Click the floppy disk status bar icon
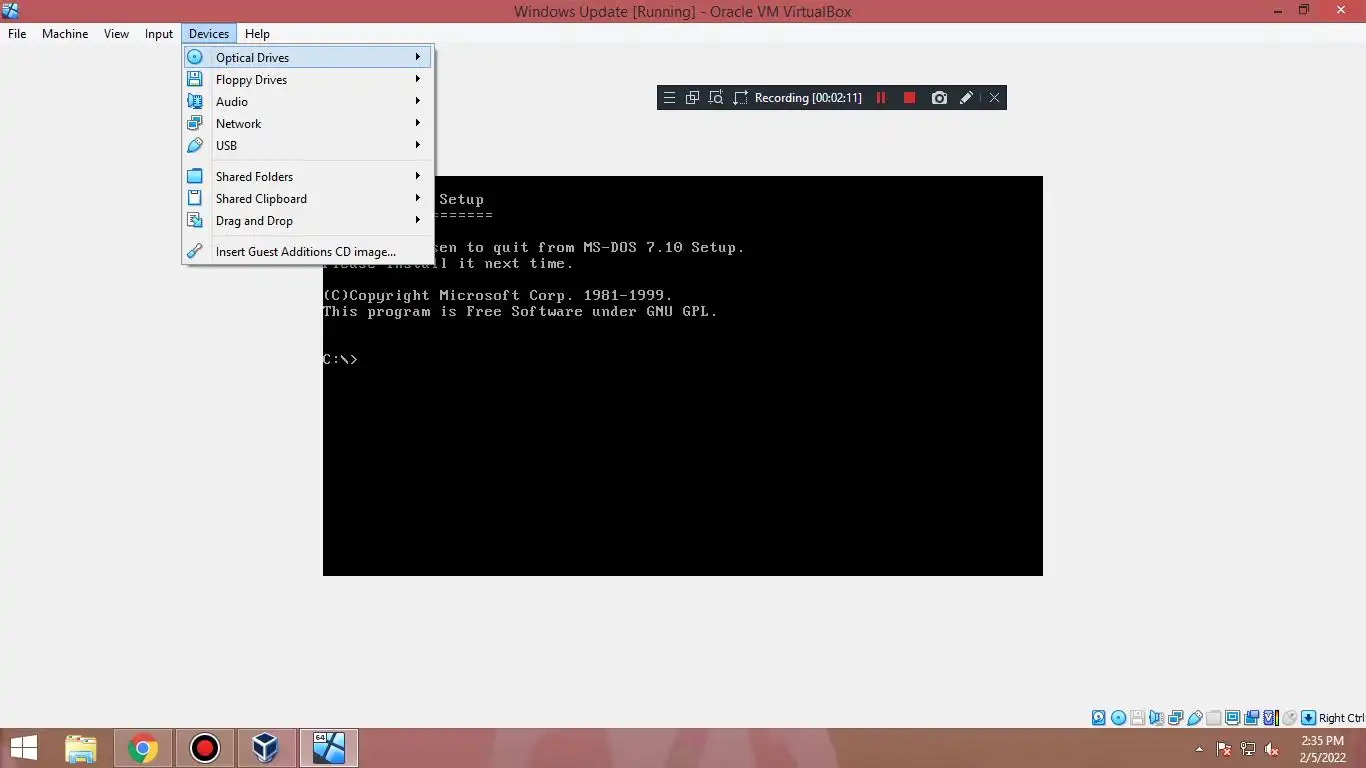 coord(1137,718)
